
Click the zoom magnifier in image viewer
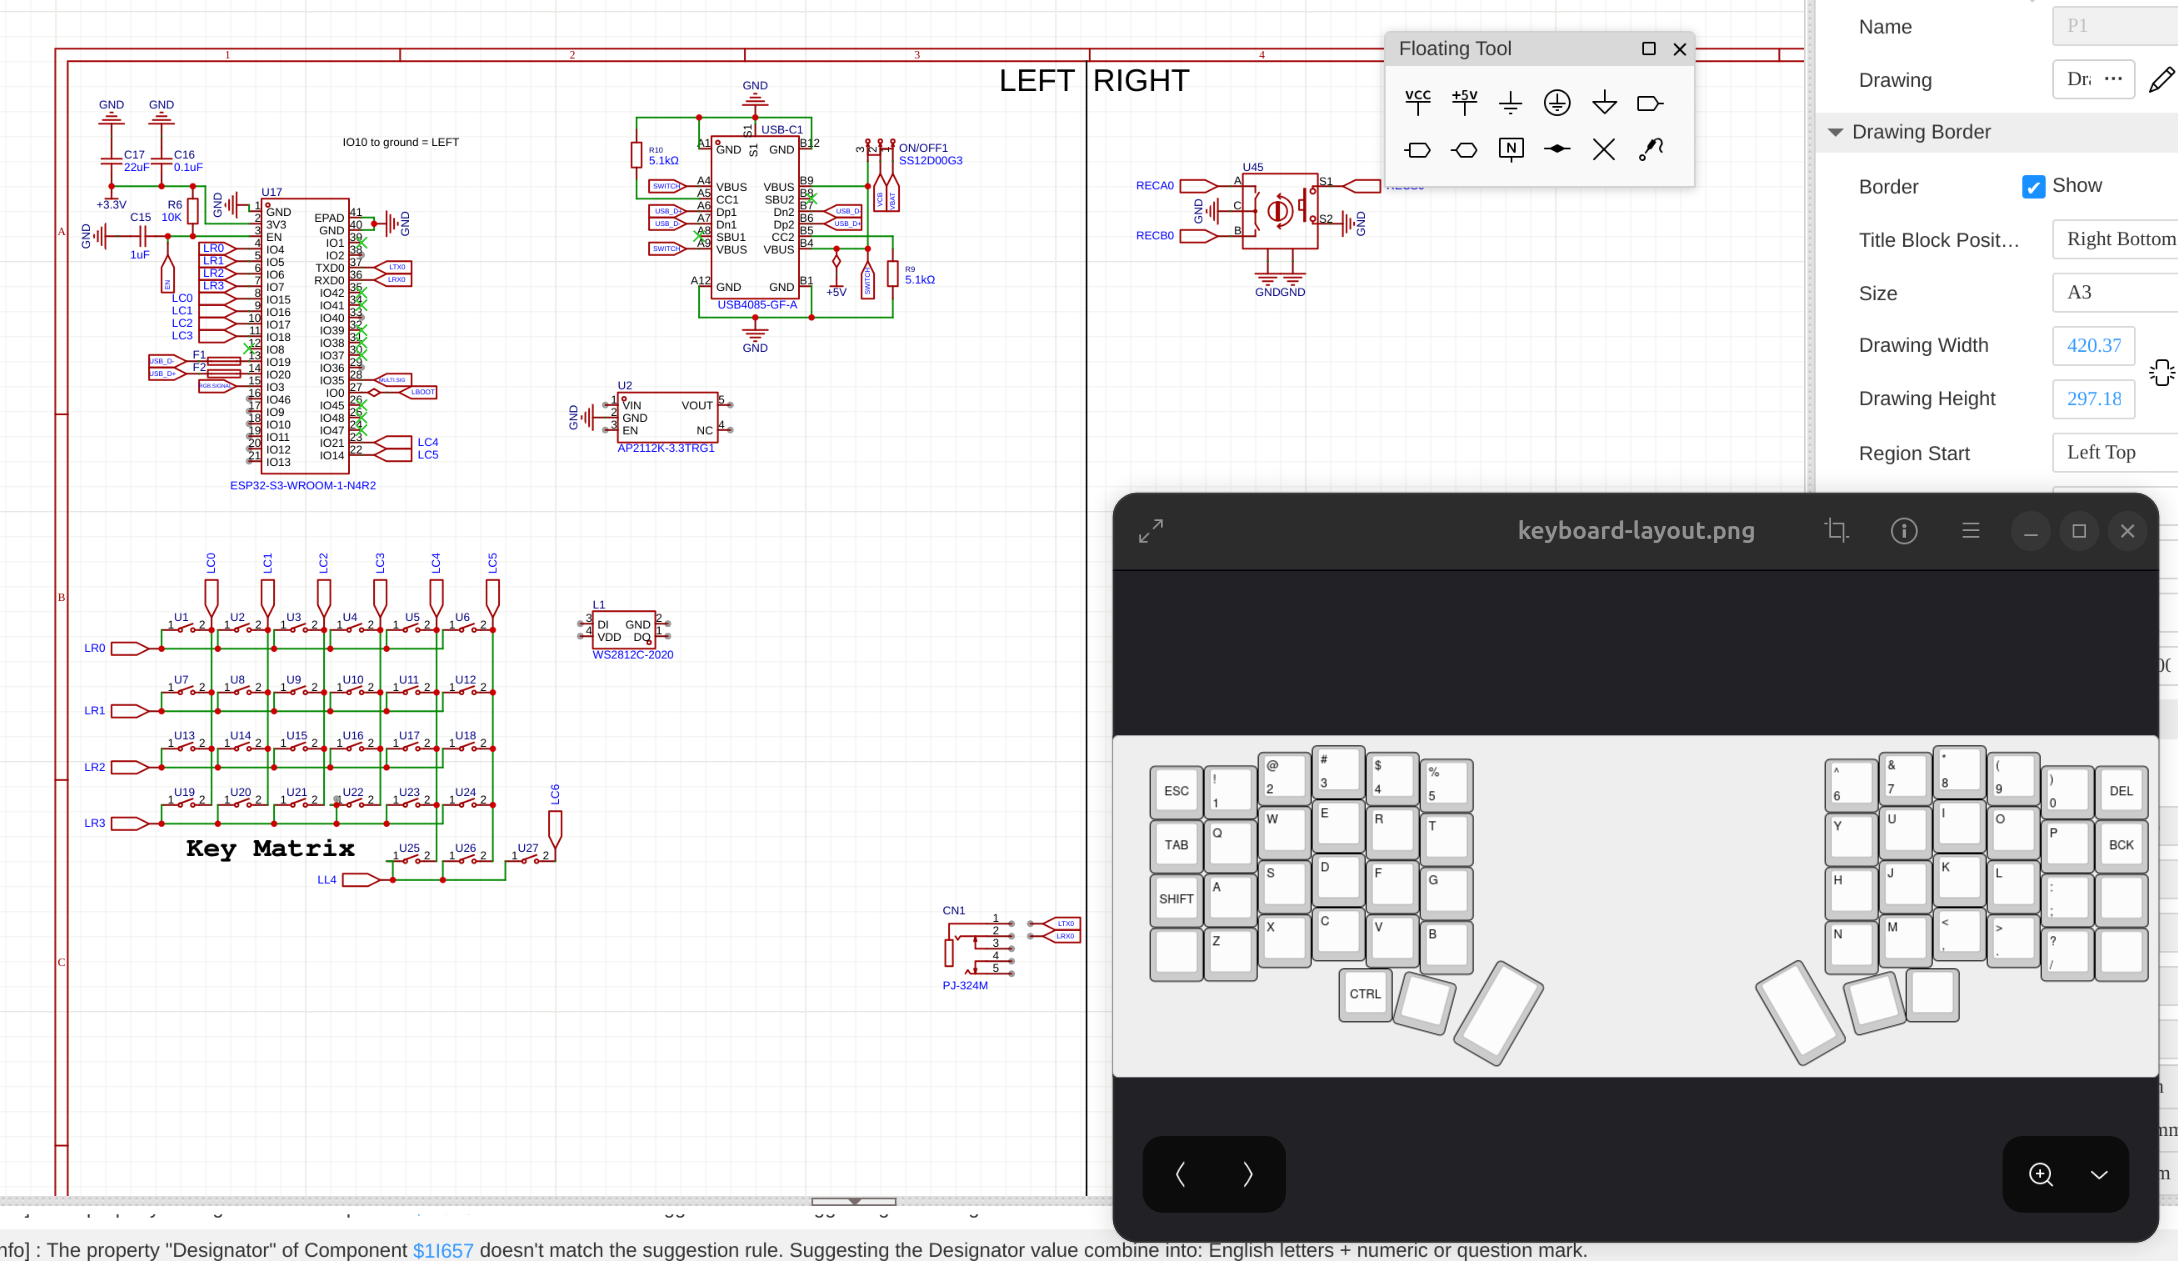coord(2040,1174)
